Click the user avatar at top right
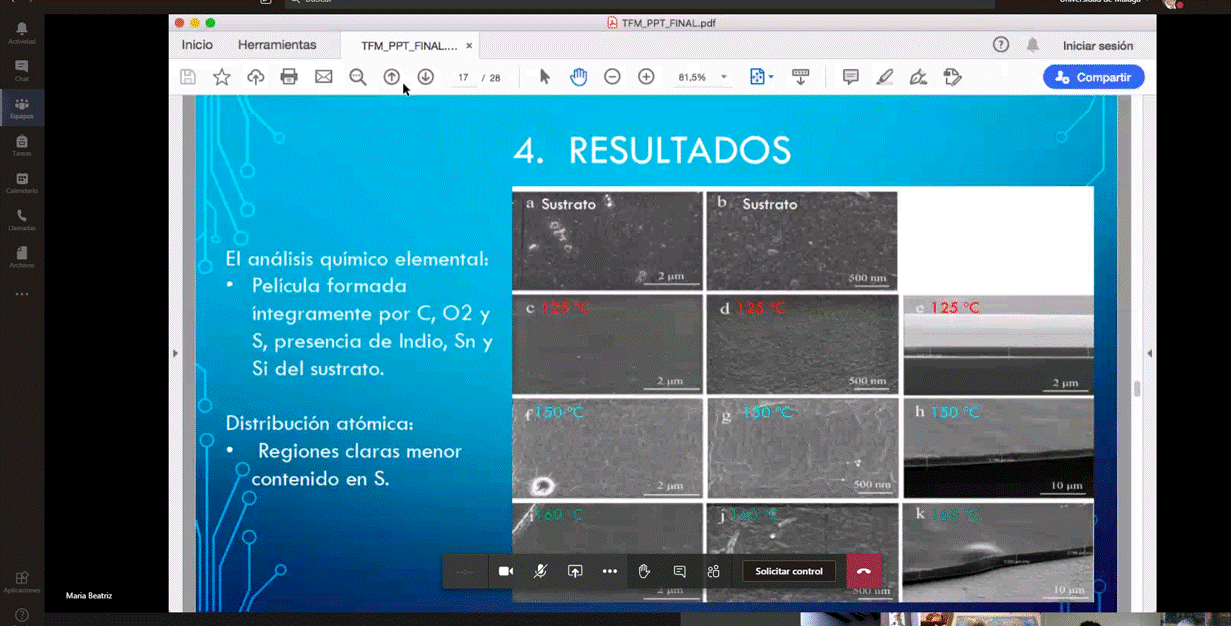 coord(1171,3)
